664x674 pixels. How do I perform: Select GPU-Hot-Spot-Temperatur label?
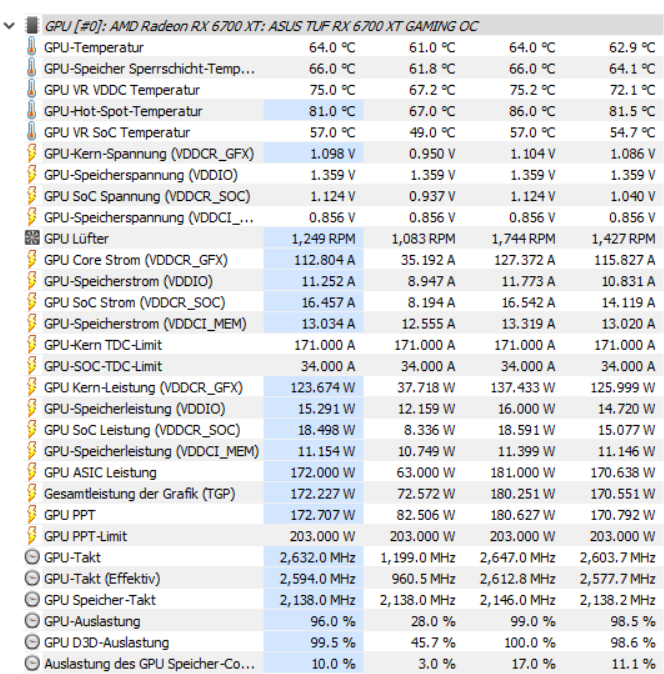point(123,111)
